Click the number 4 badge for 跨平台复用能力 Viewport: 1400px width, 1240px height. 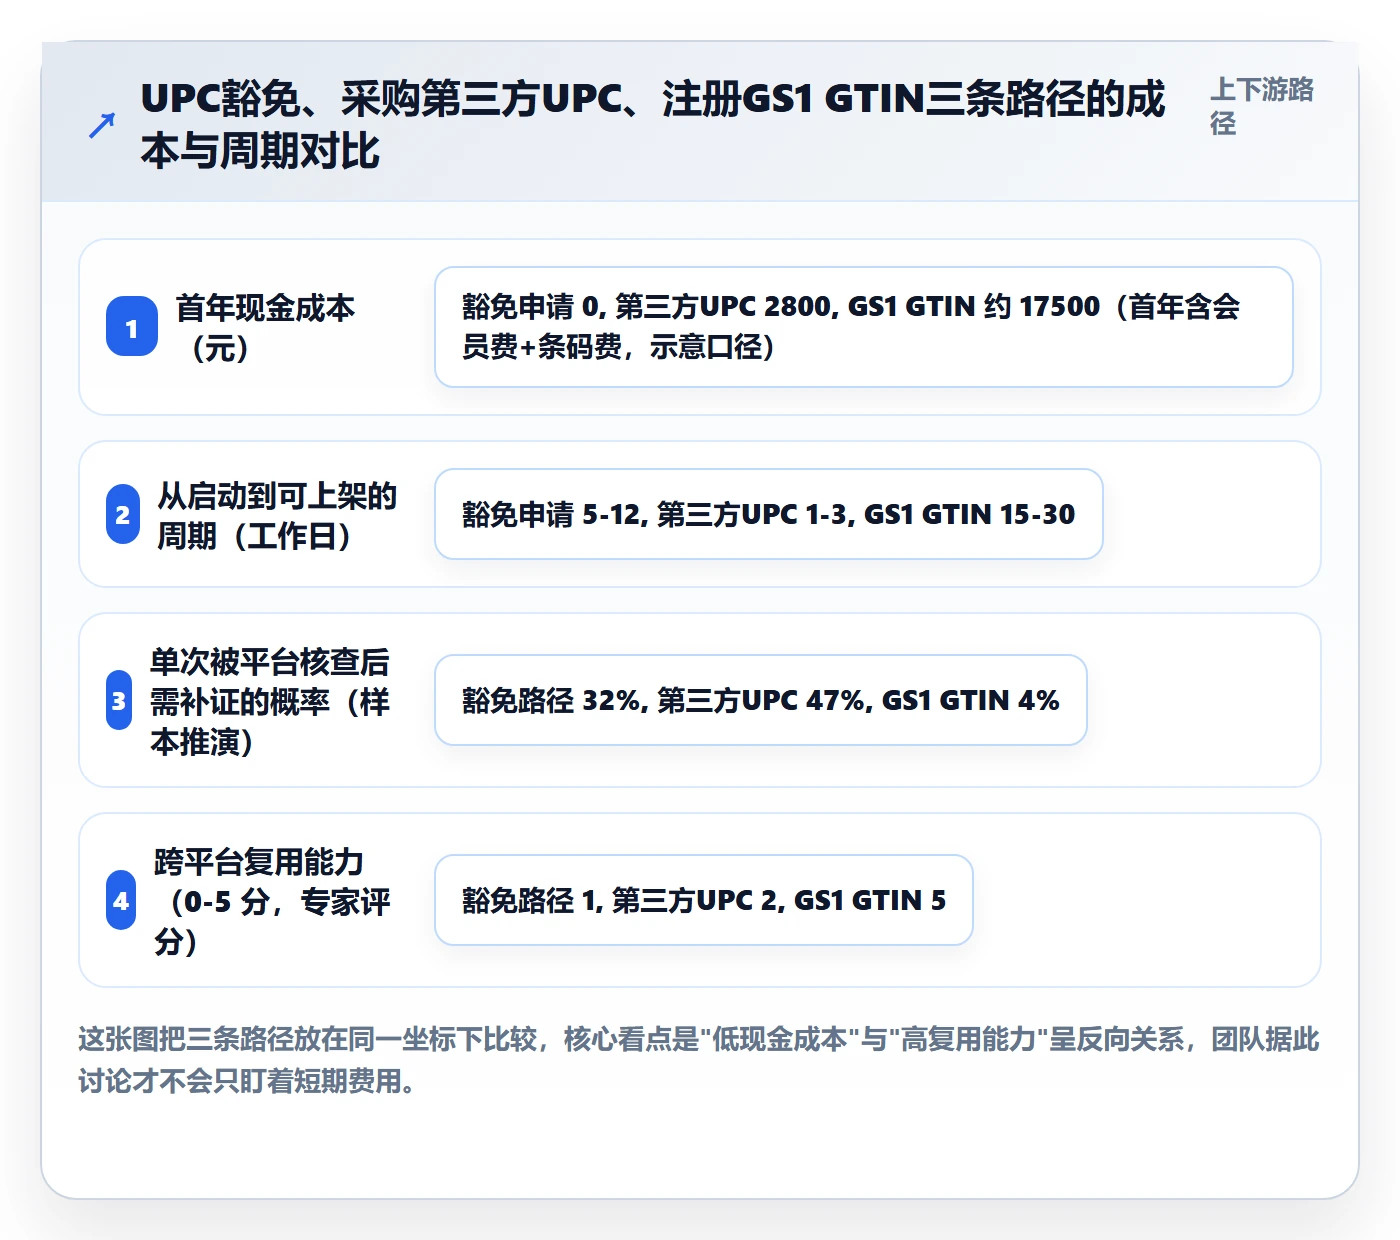pos(121,900)
